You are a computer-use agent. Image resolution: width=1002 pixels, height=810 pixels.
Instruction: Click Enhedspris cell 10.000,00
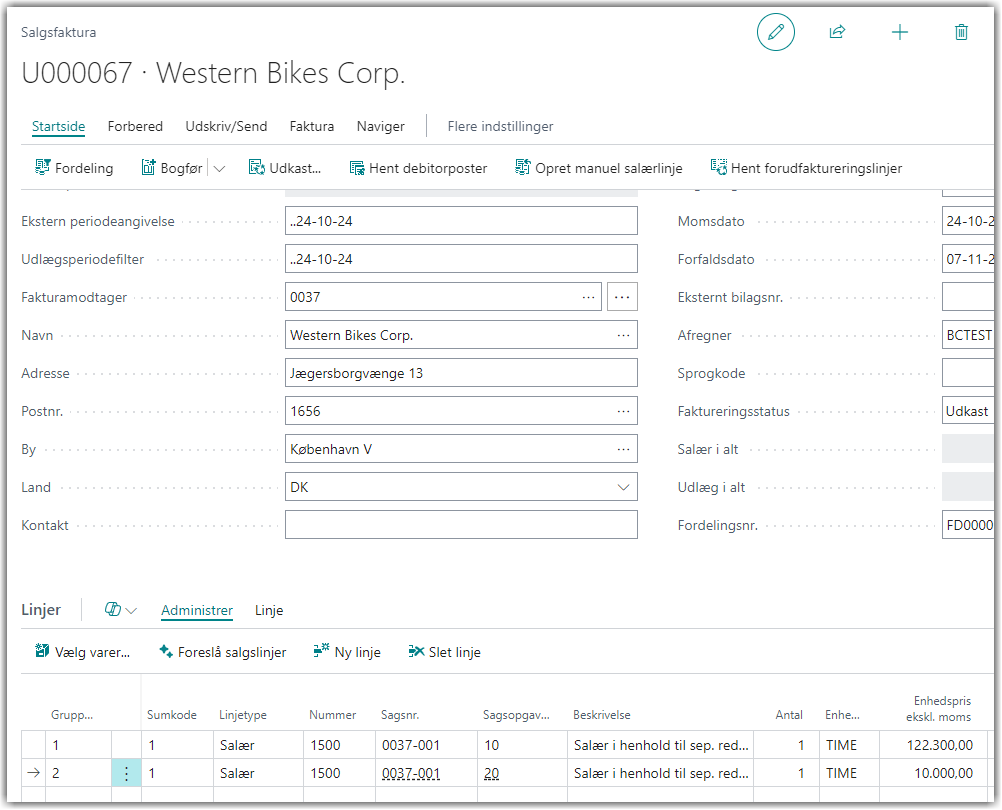tap(933, 774)
